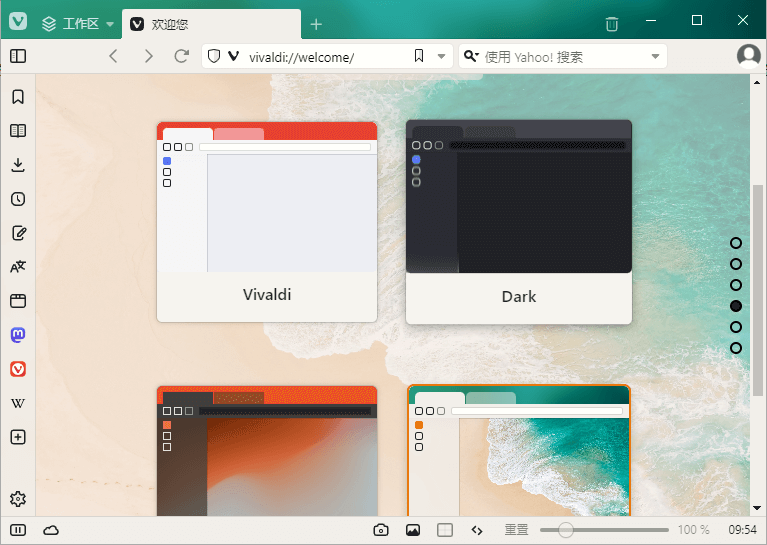Jump to second welcome page dot

click(736, 264)
